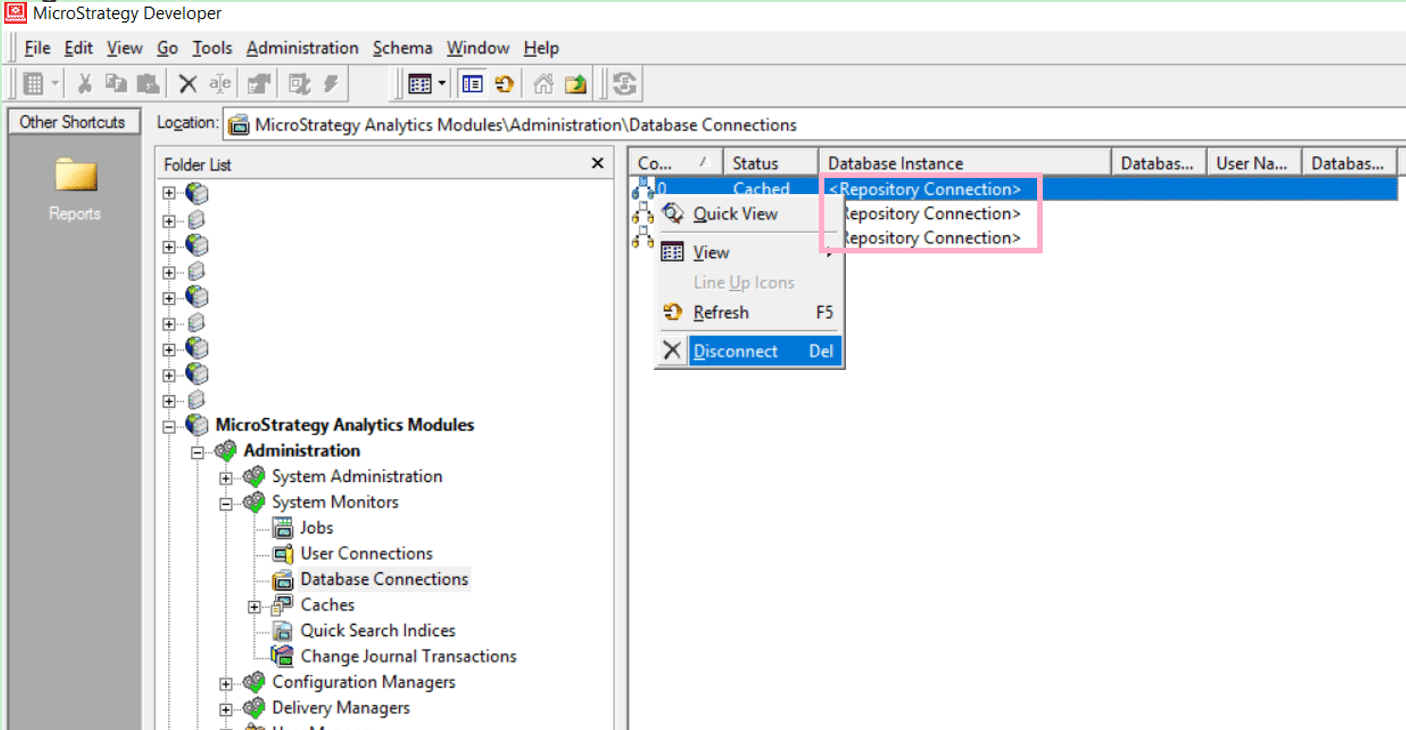Open Properties from the toolbar icon

[260, 84]
